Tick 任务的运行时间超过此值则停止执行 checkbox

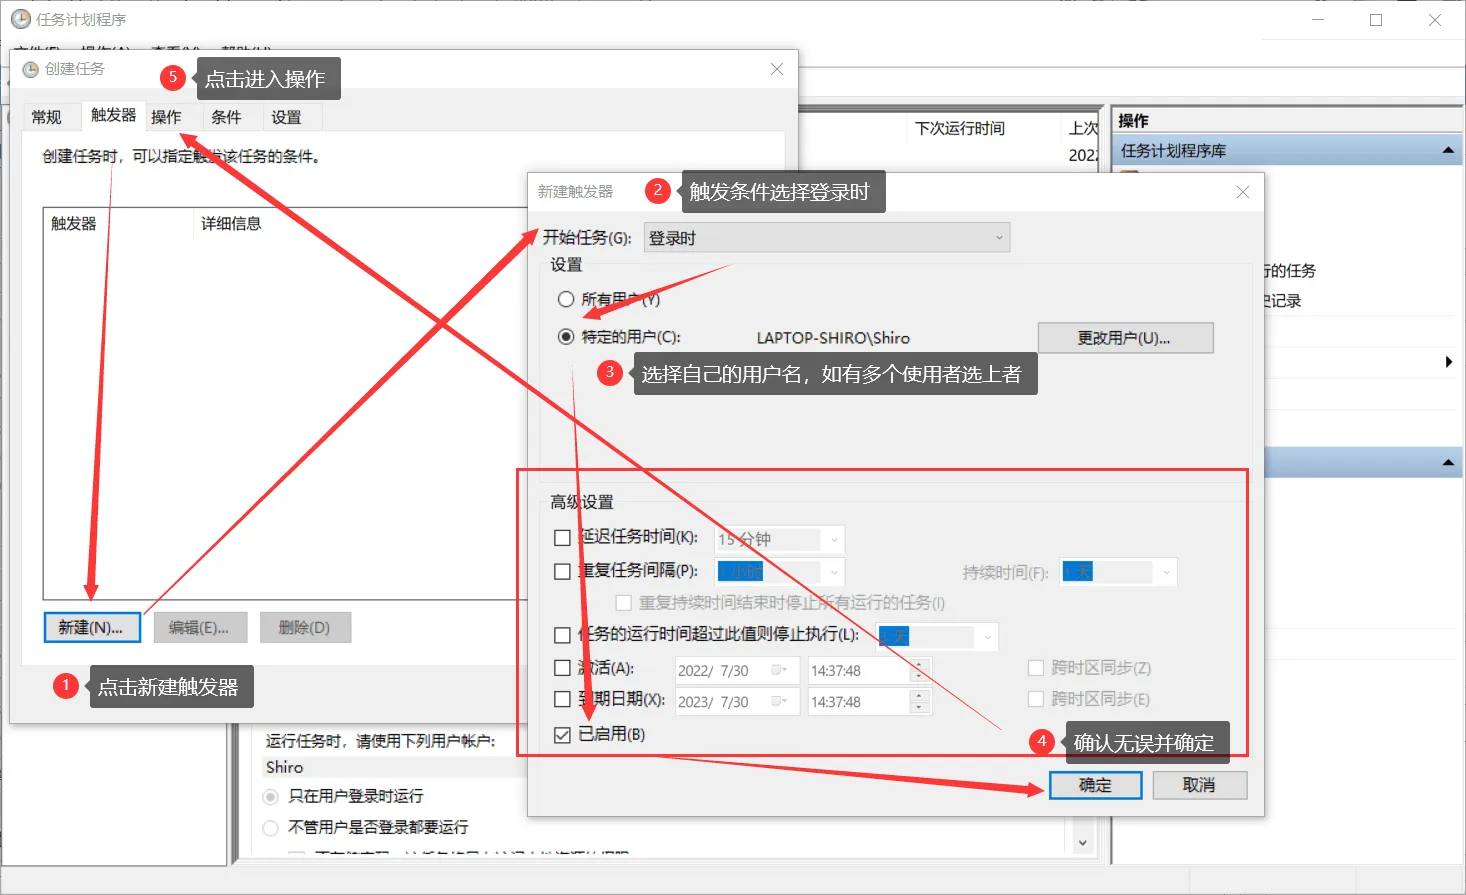point(562,635)
